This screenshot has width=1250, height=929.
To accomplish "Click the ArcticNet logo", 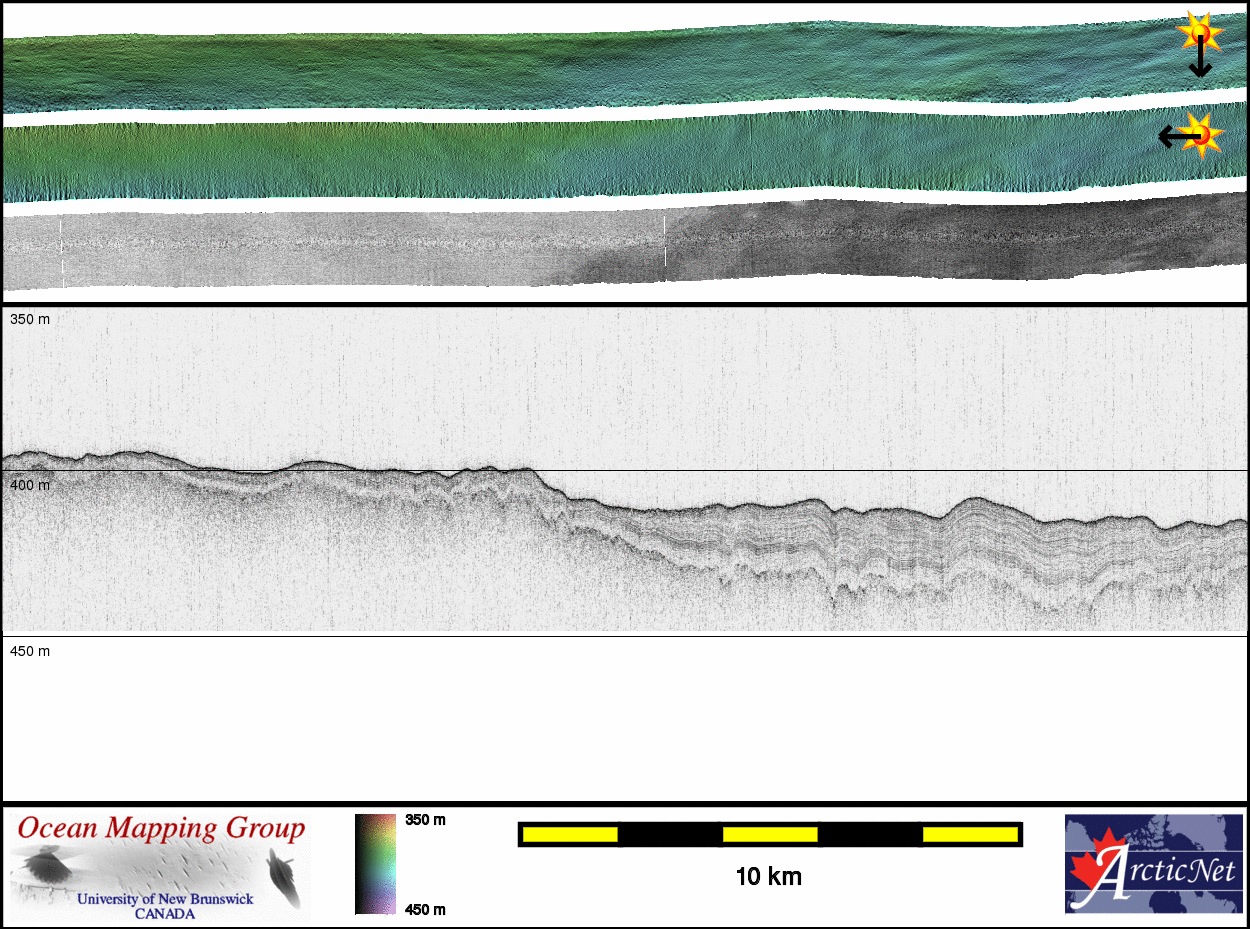I will click(x=1155, y=863).
